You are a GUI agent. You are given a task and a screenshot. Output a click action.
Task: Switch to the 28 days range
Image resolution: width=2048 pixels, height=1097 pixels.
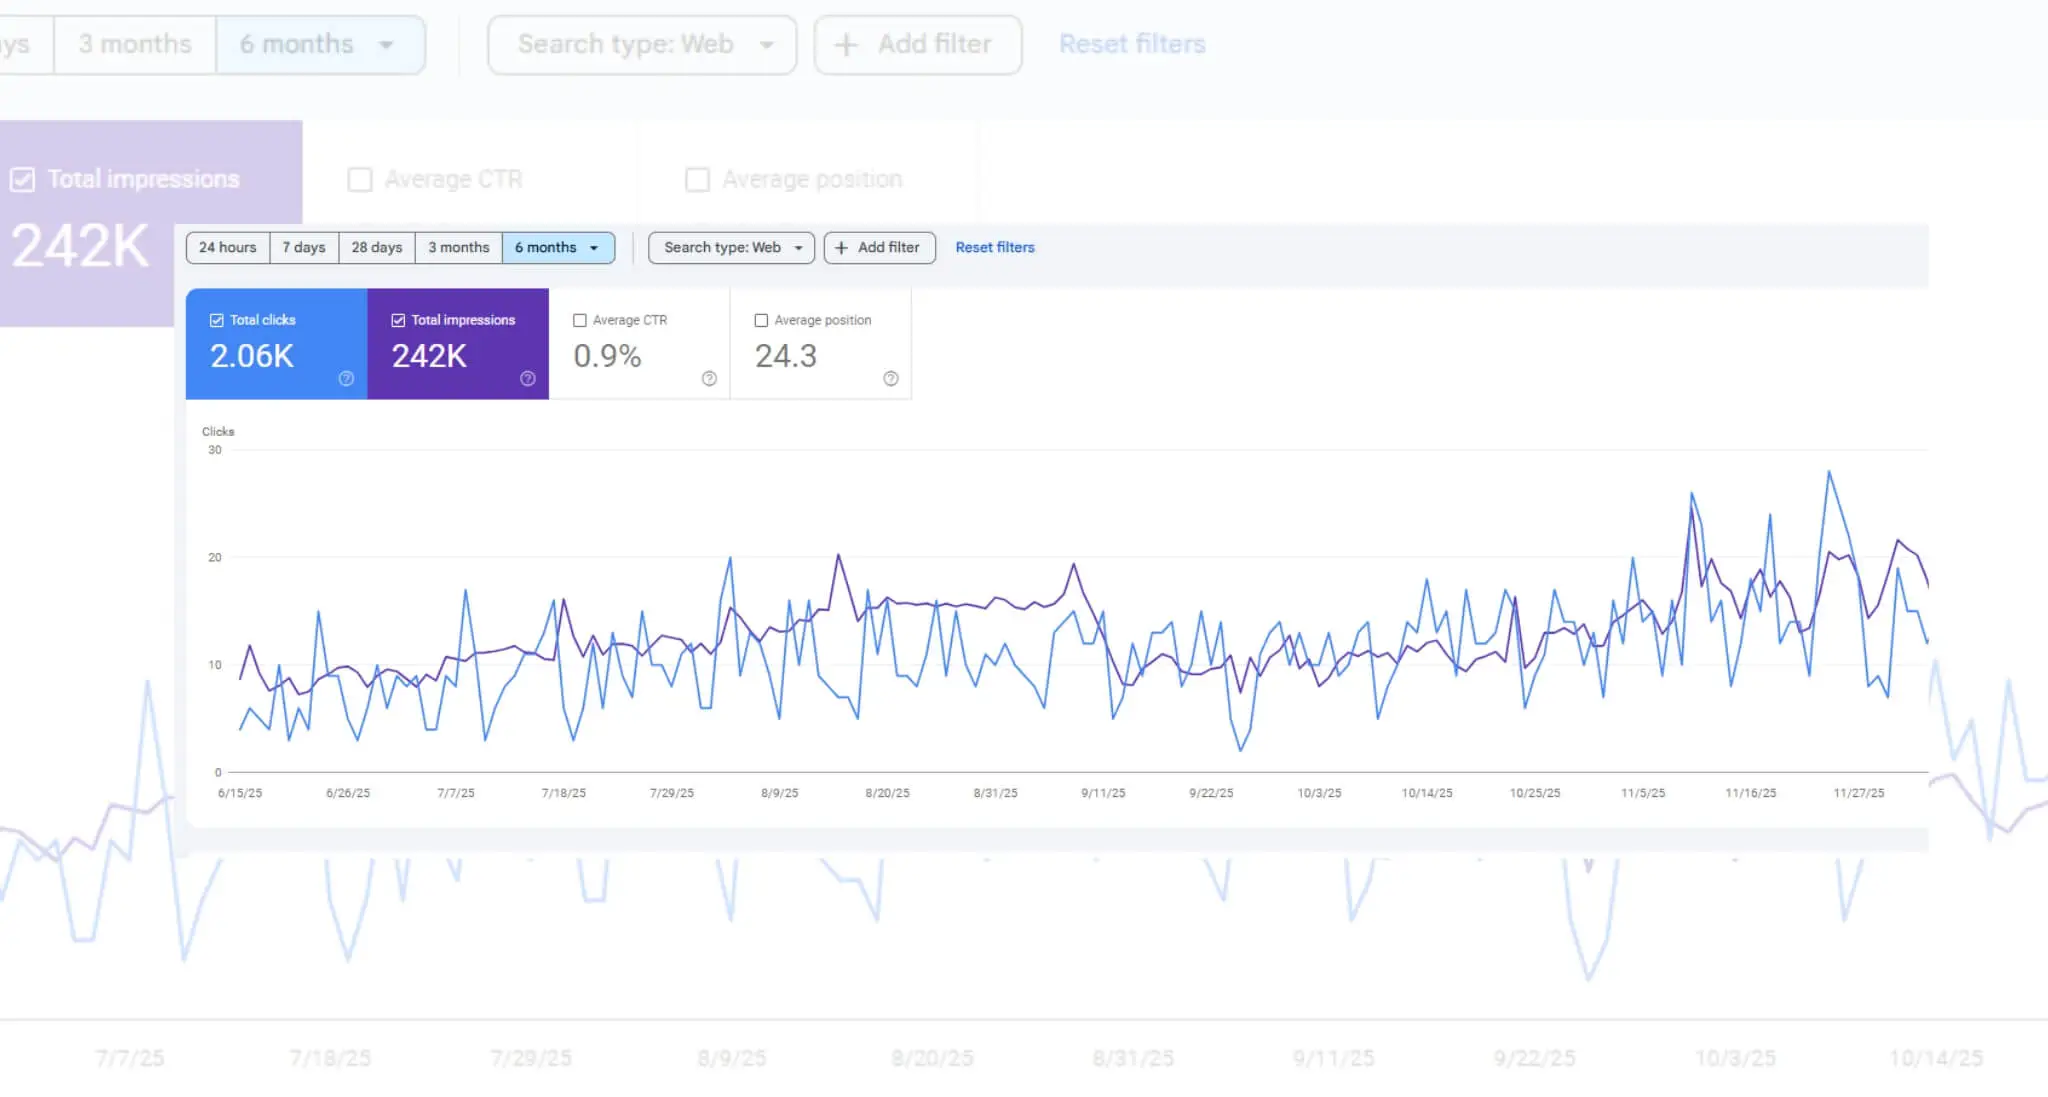point(375,247)
